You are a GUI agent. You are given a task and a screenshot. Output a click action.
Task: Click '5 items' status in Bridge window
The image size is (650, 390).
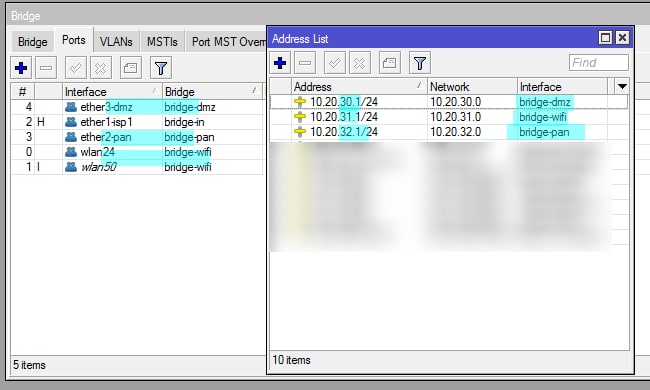coord(29,365)
